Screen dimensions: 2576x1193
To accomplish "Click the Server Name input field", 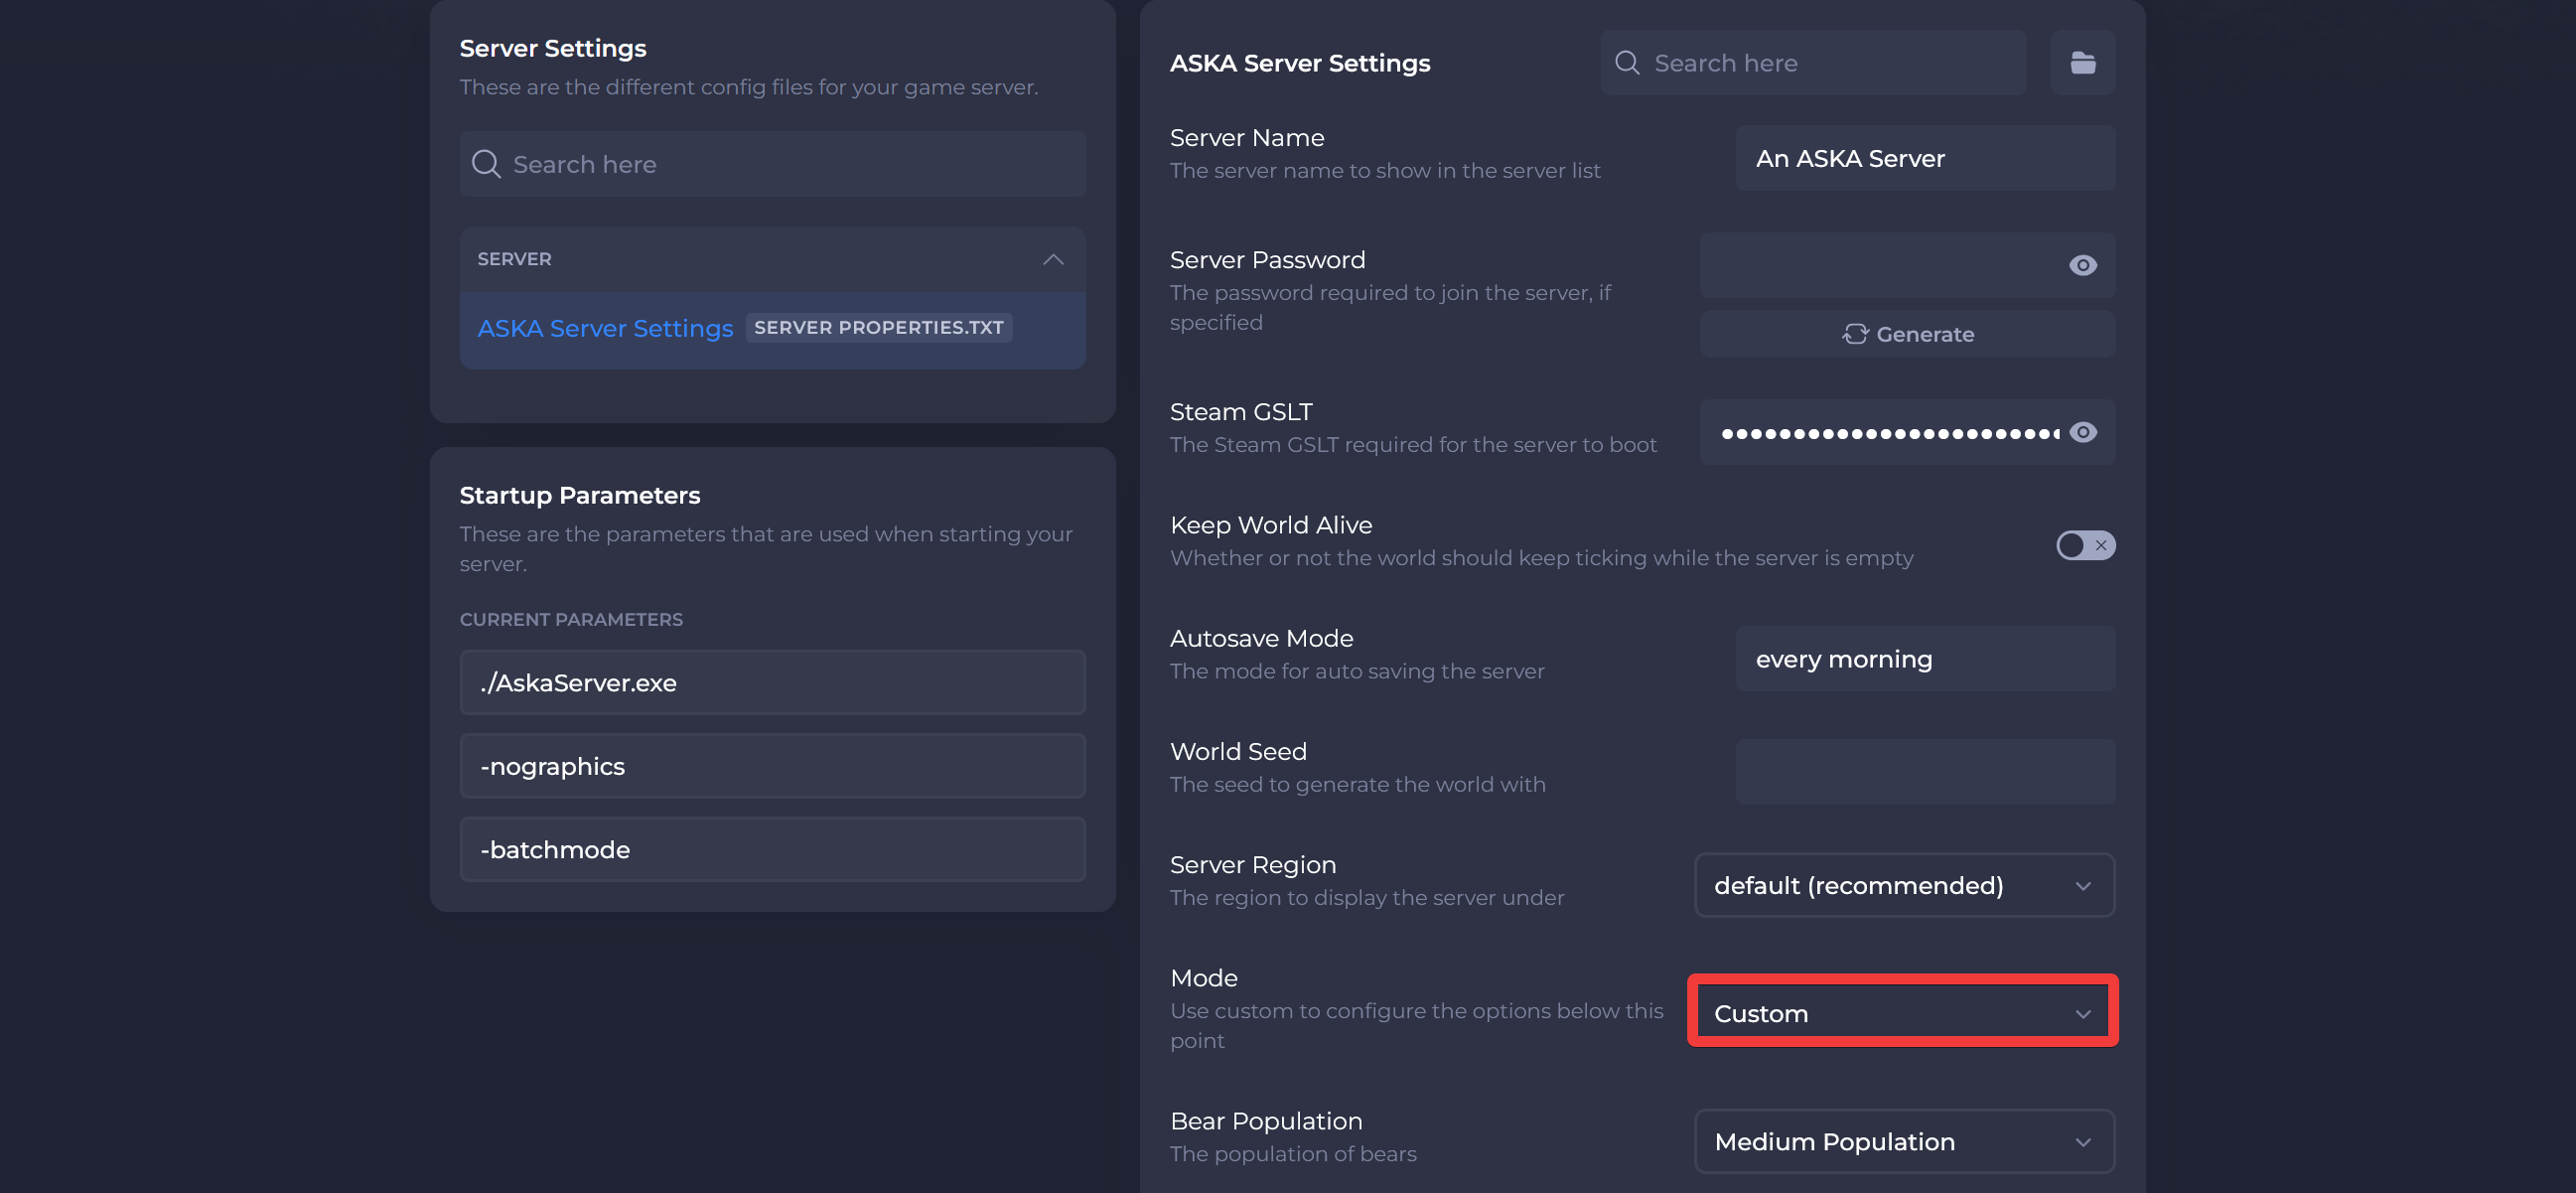I will click(1924, 158).
